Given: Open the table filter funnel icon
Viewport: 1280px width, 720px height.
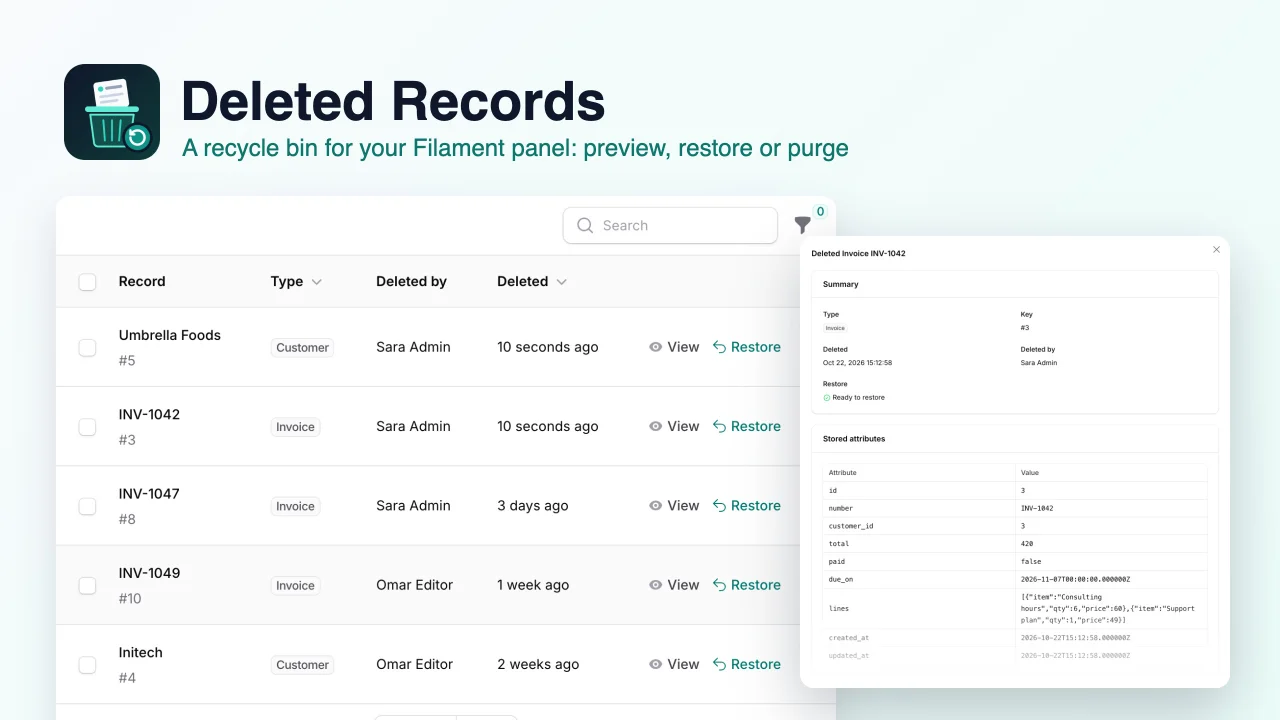Looking at the screenshot, I should 802,225.
